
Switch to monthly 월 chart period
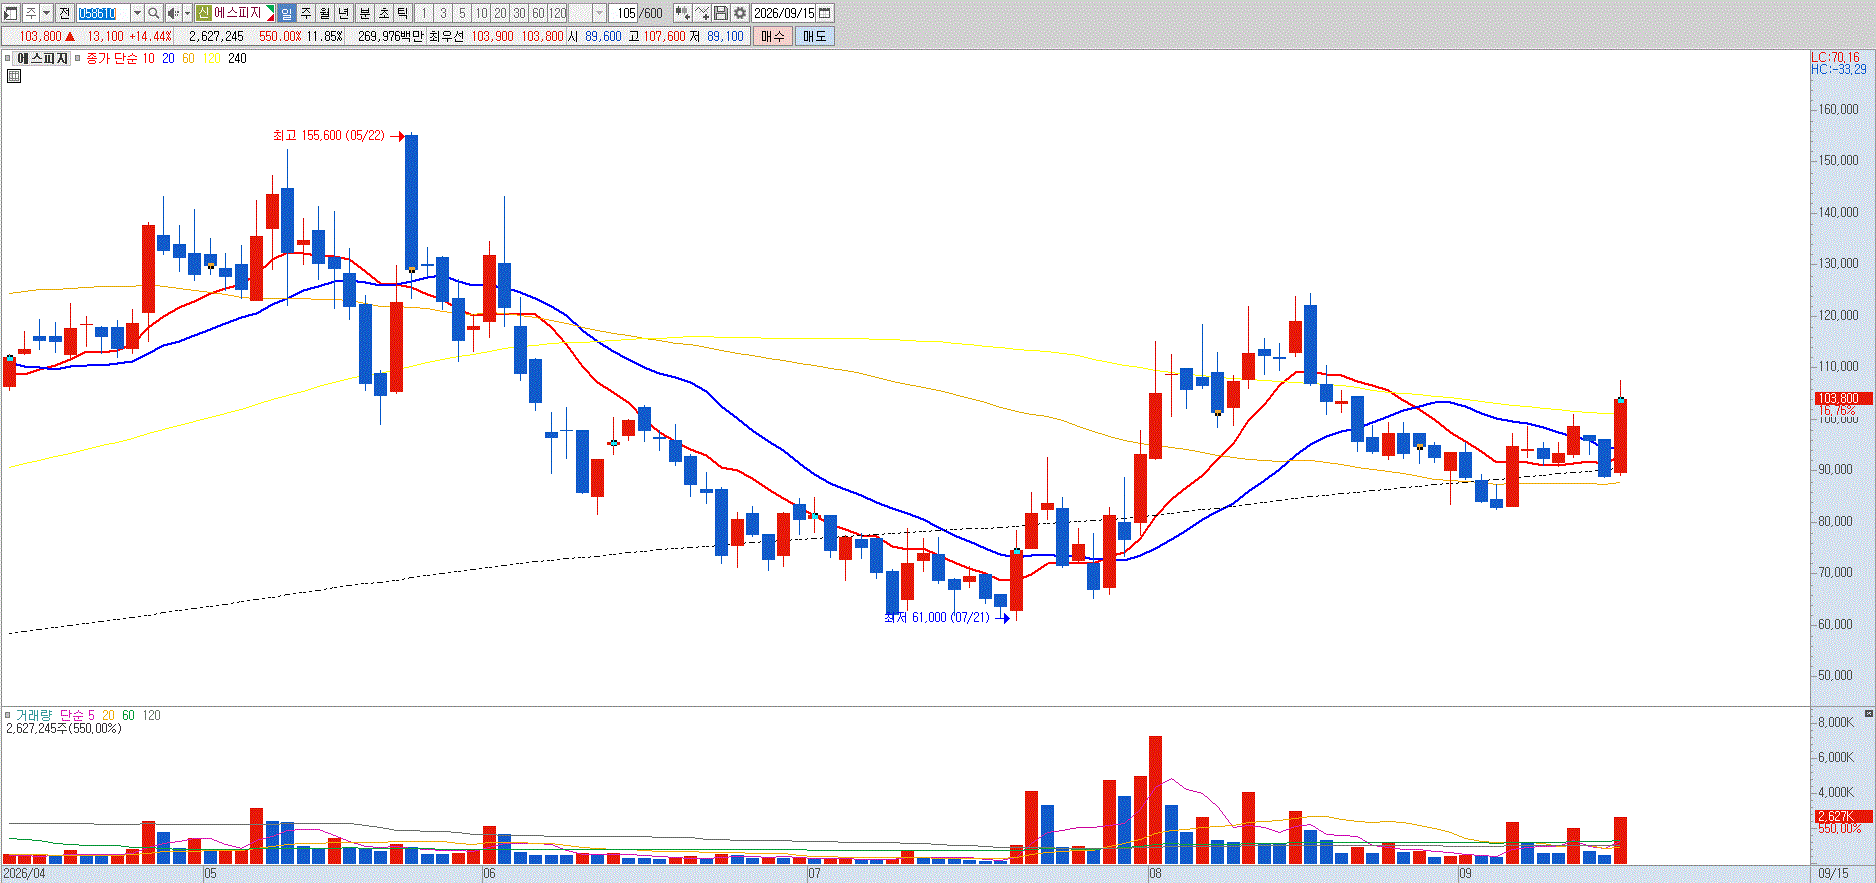(x=325, y=13)
